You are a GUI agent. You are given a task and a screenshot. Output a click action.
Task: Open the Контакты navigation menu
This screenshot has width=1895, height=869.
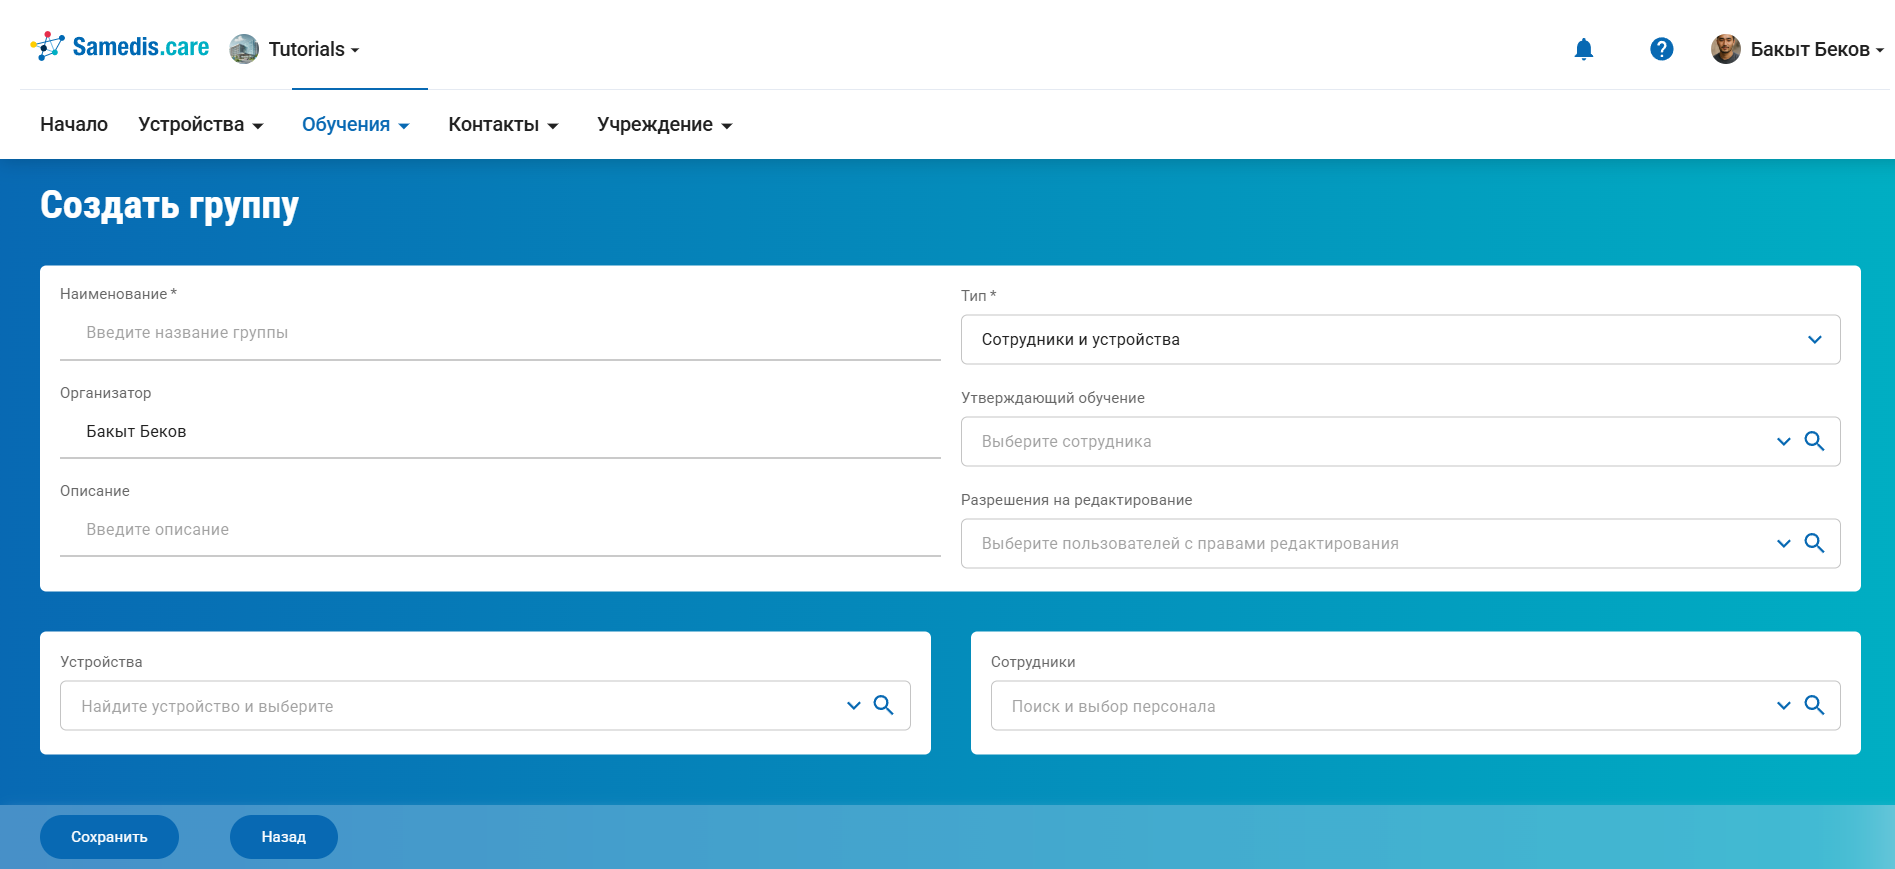click(x=502, y=125)
